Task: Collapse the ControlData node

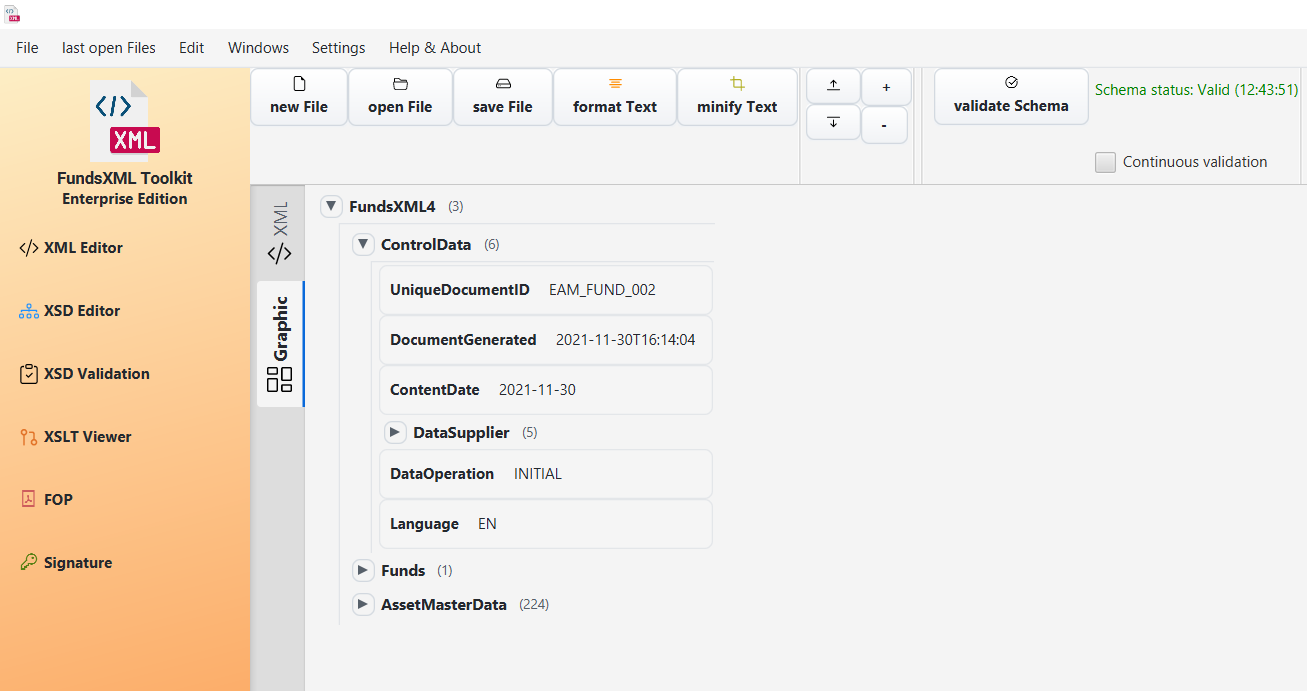Action: pyautogui.click(x=363, y=244)
